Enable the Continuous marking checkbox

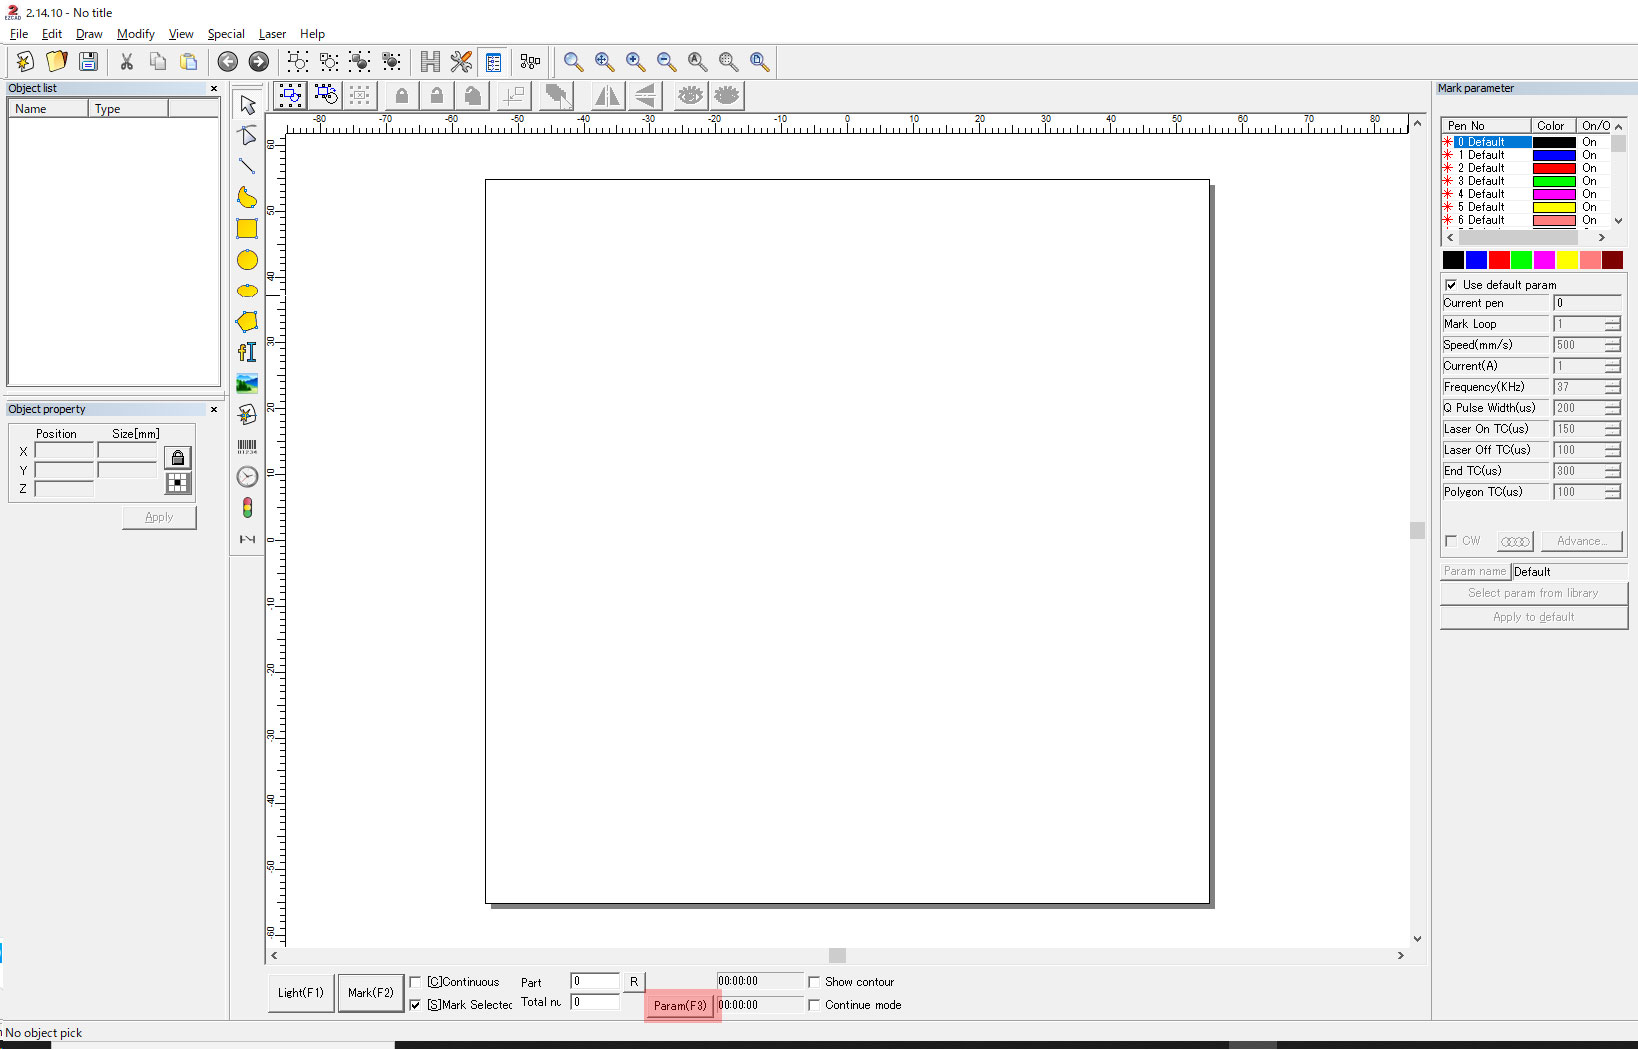pyautogui.click(x=416, y=982)
